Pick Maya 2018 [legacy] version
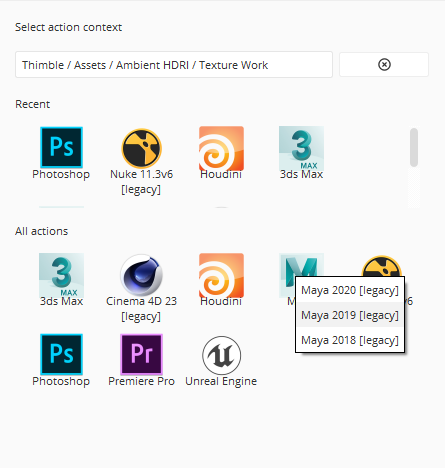Viewport: 445px width, 468px height. [350, 340]
